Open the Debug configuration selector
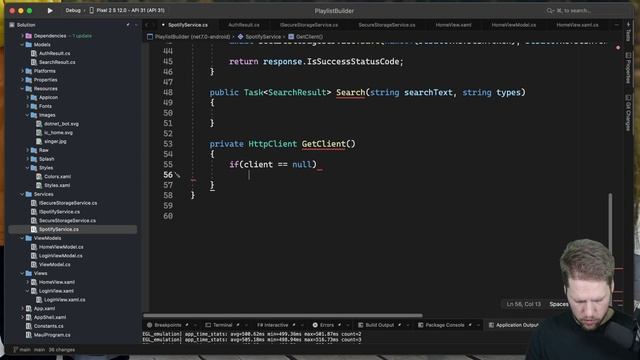 pos(73,11)
